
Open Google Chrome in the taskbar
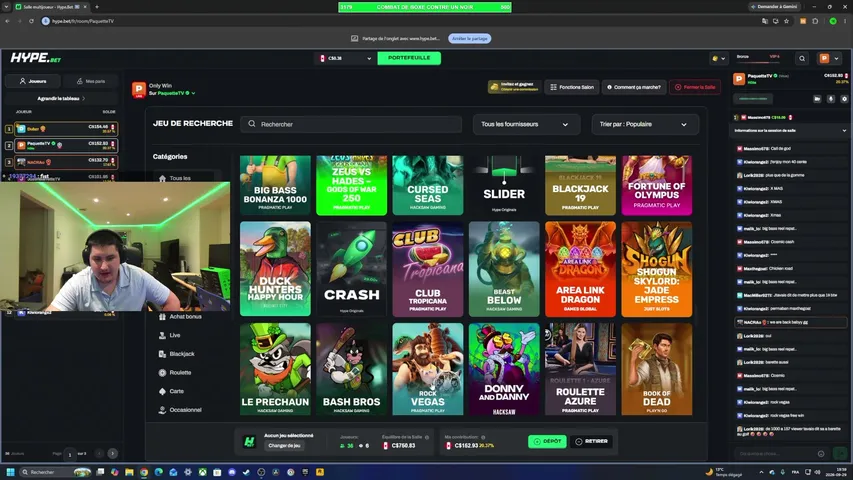[x=144, y=472]
